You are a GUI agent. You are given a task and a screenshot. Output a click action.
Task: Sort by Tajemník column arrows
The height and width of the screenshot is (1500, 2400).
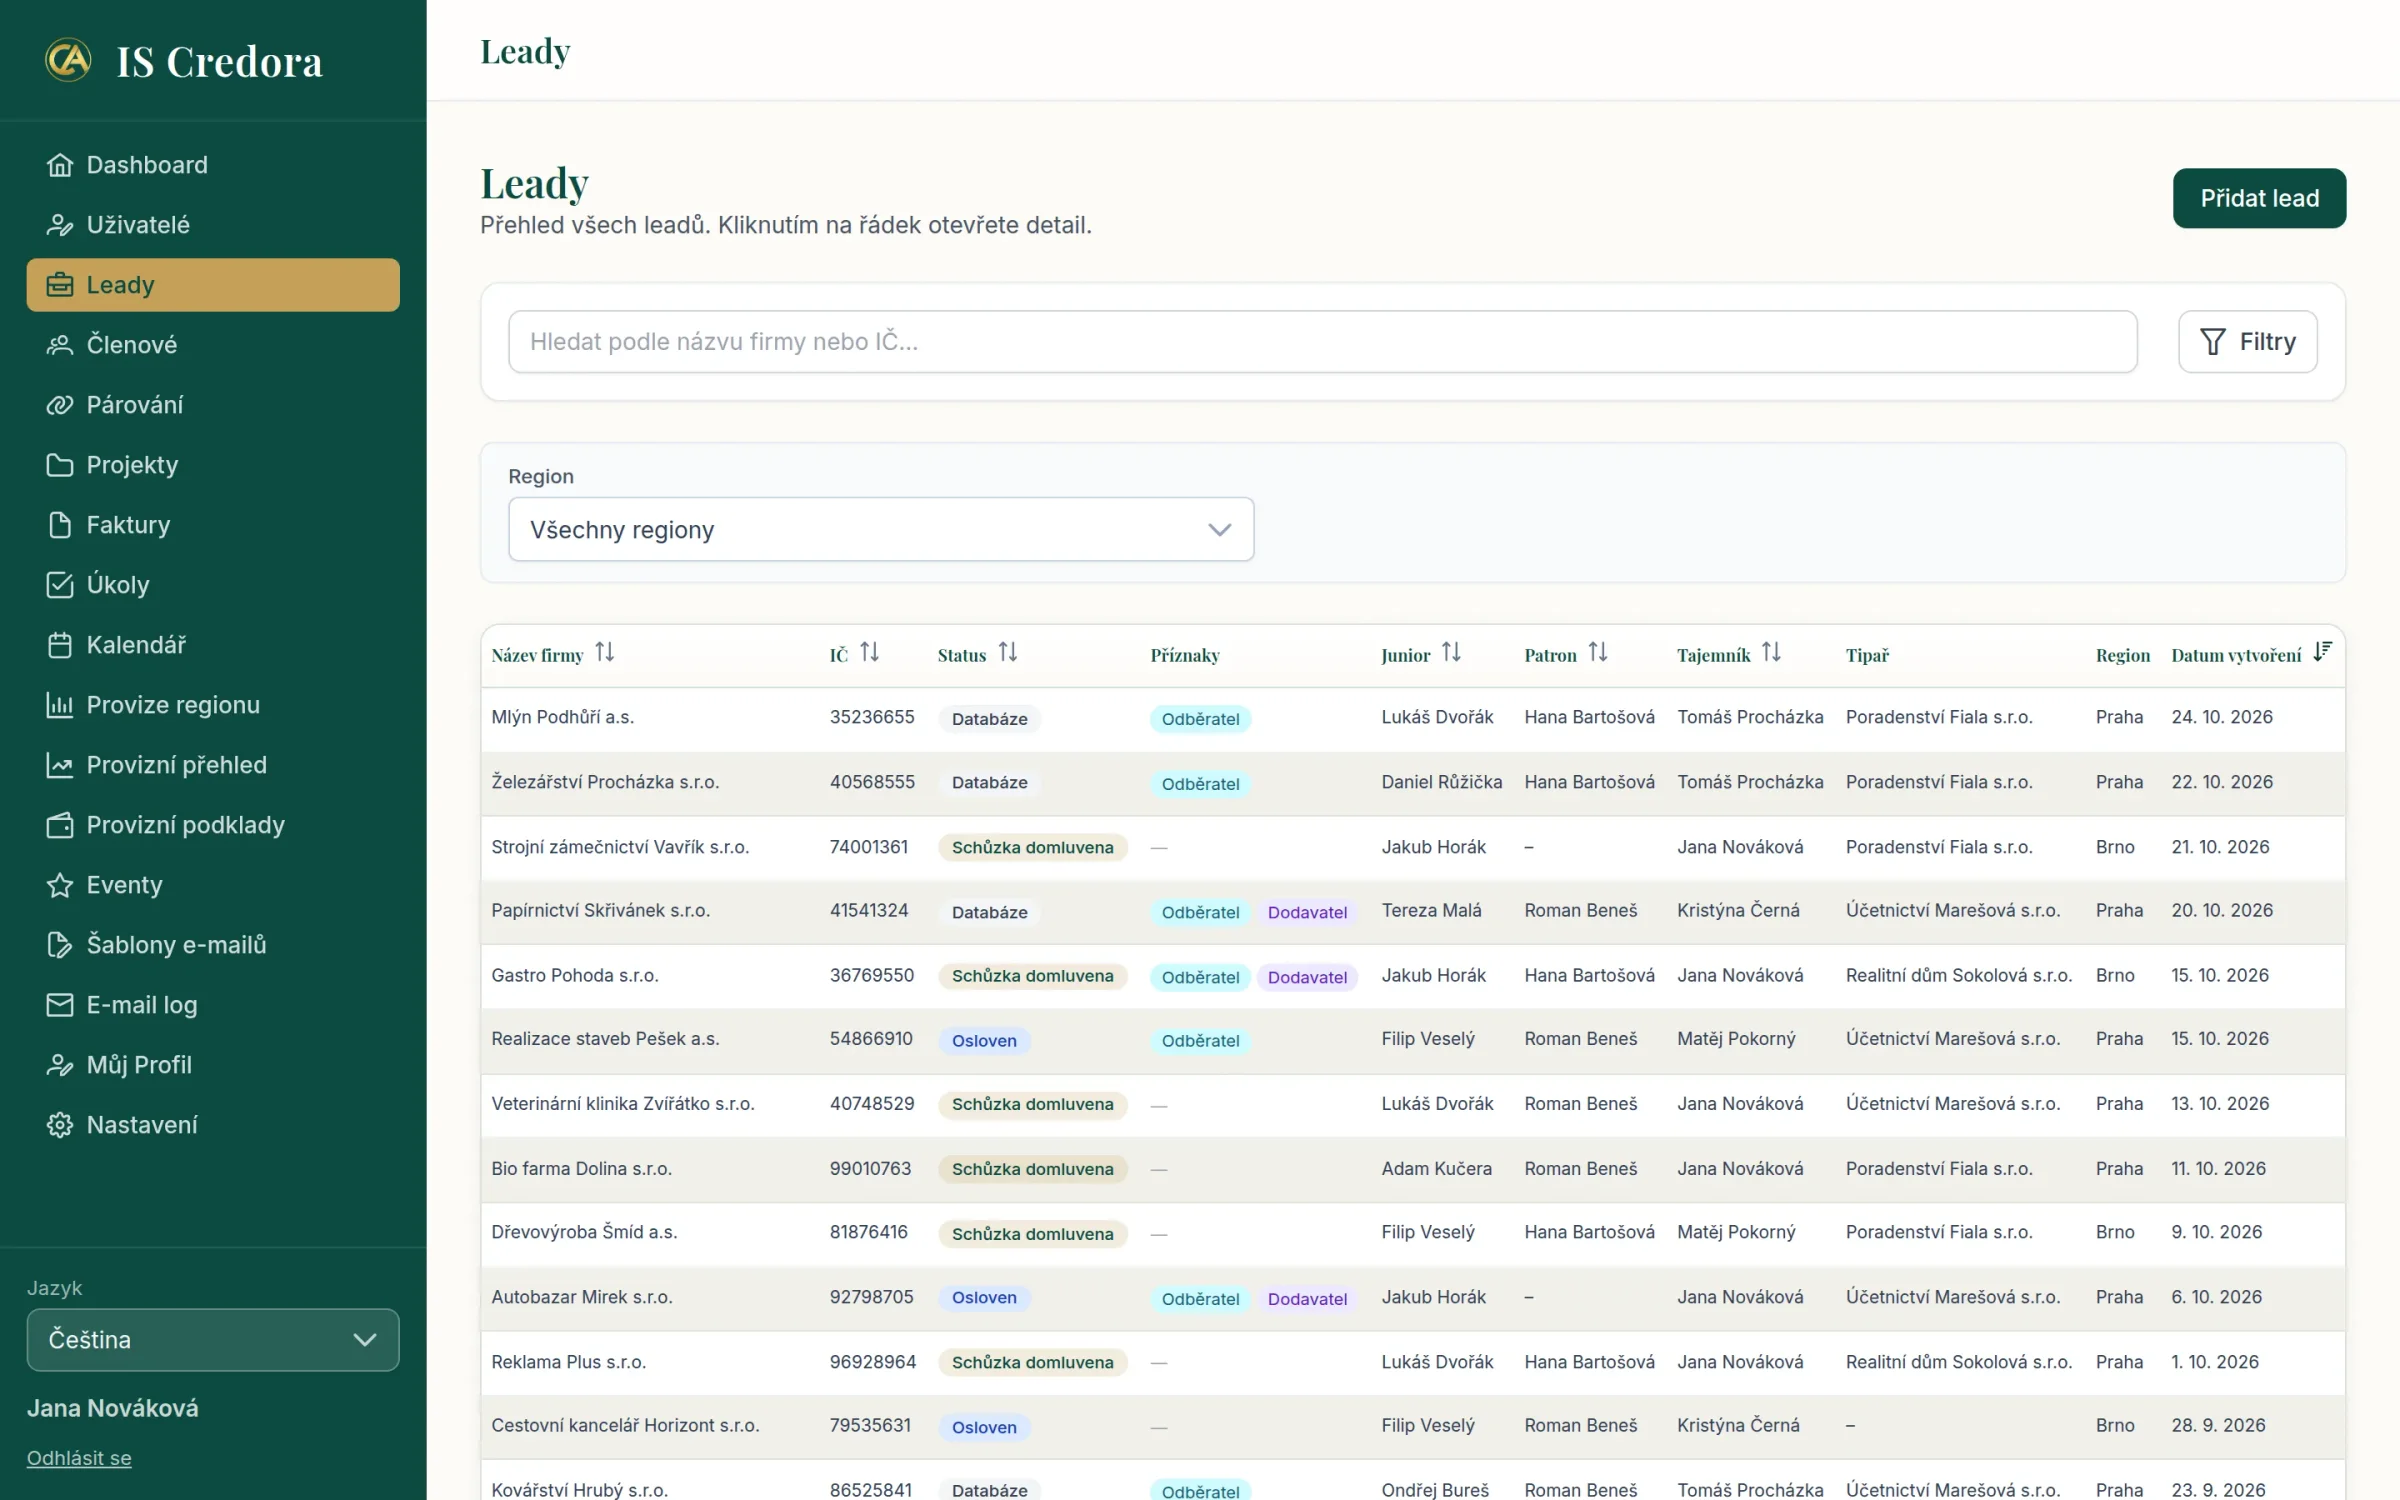click(x=1770, y=653)
